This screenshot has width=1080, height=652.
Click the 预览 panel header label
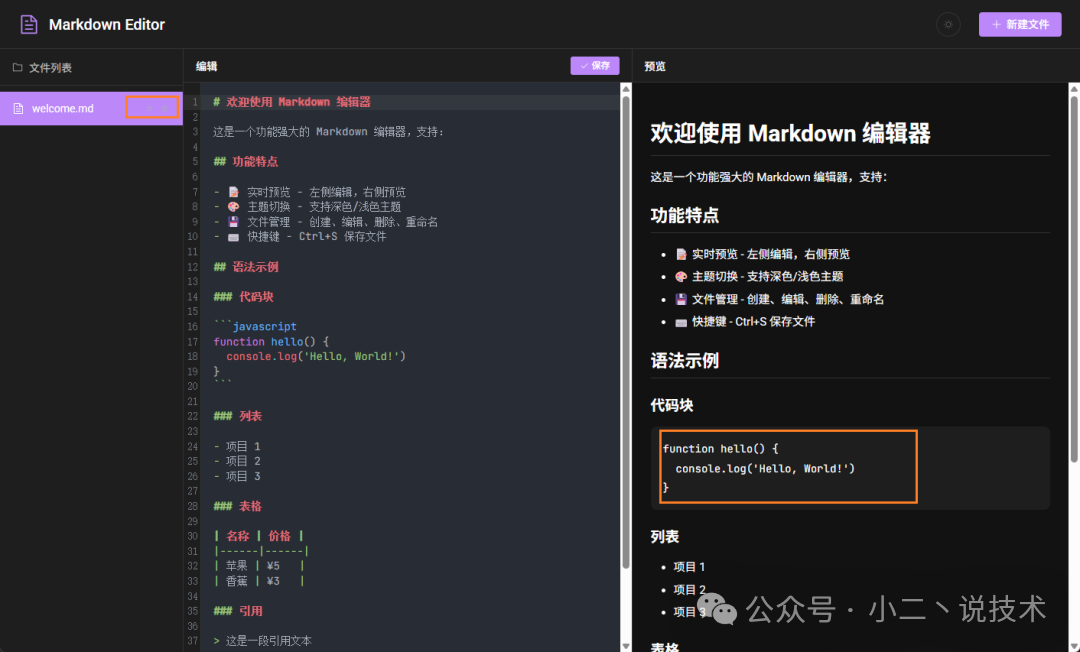pos(655,66)
